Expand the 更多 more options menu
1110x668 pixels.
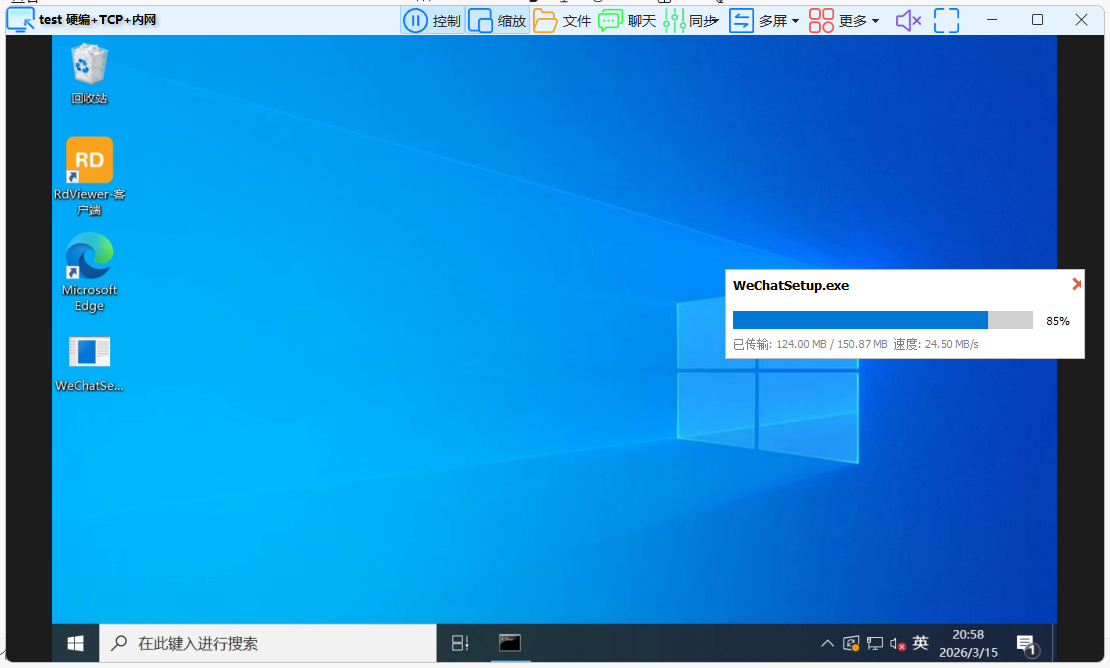(x=844, y=20)
